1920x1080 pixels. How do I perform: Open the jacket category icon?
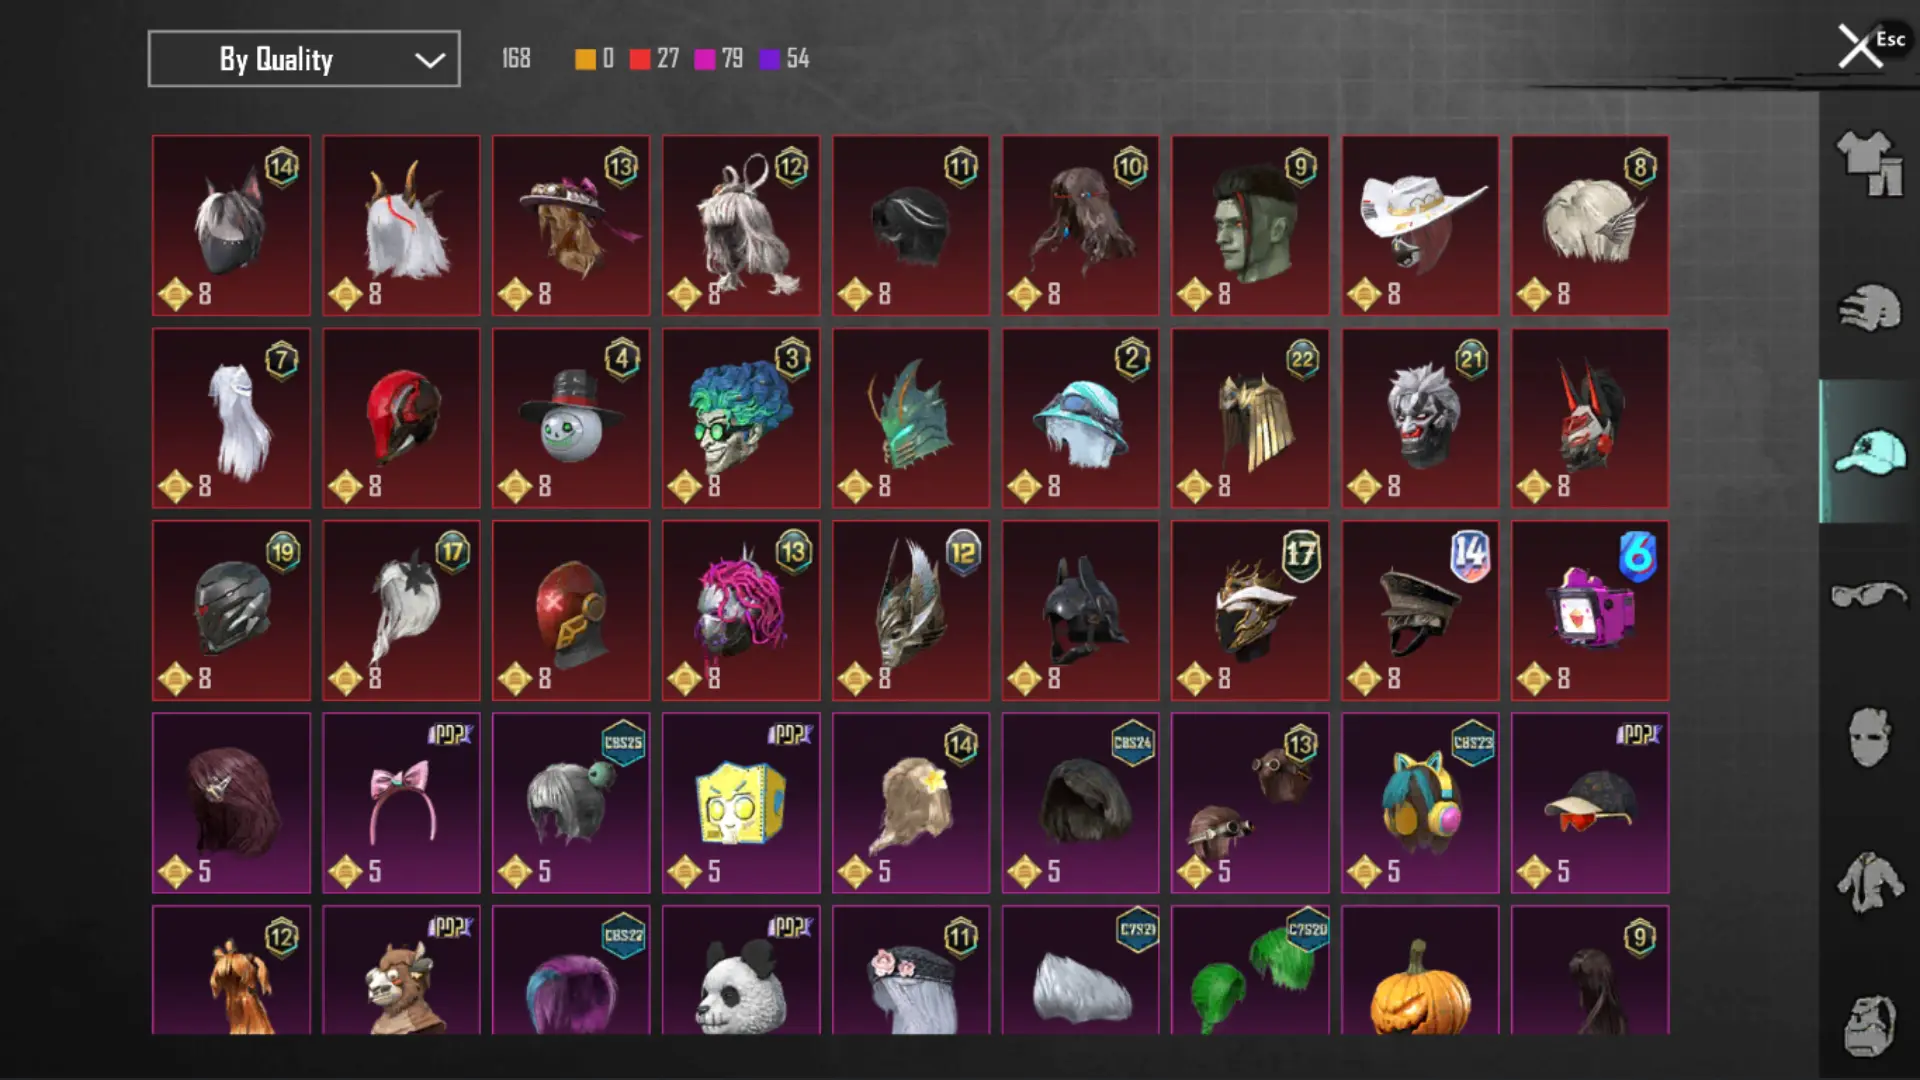1868,882
